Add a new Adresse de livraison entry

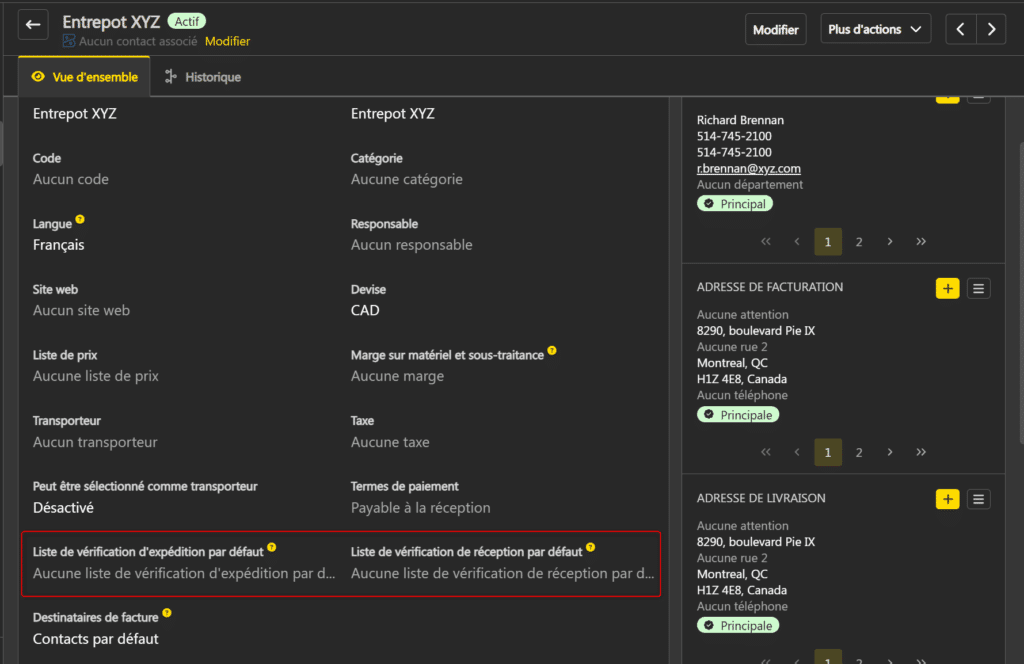[x=947, y=499]
